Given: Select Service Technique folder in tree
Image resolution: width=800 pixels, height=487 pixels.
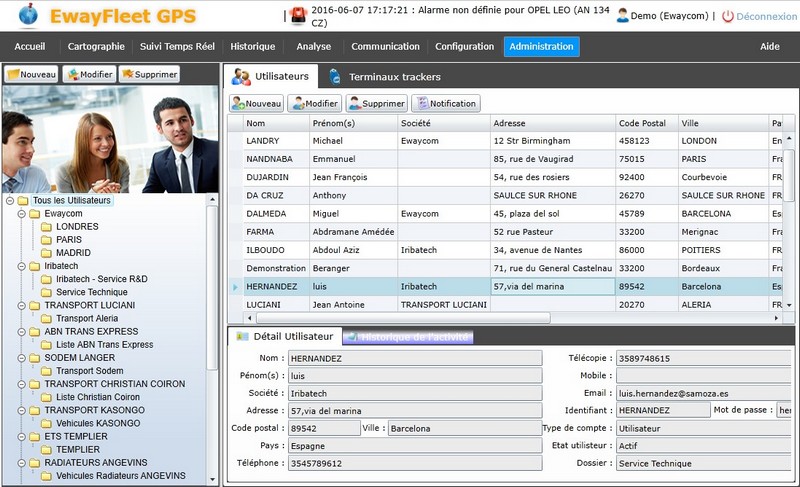Looking at the screenshot, I should [x=92, y=292].
